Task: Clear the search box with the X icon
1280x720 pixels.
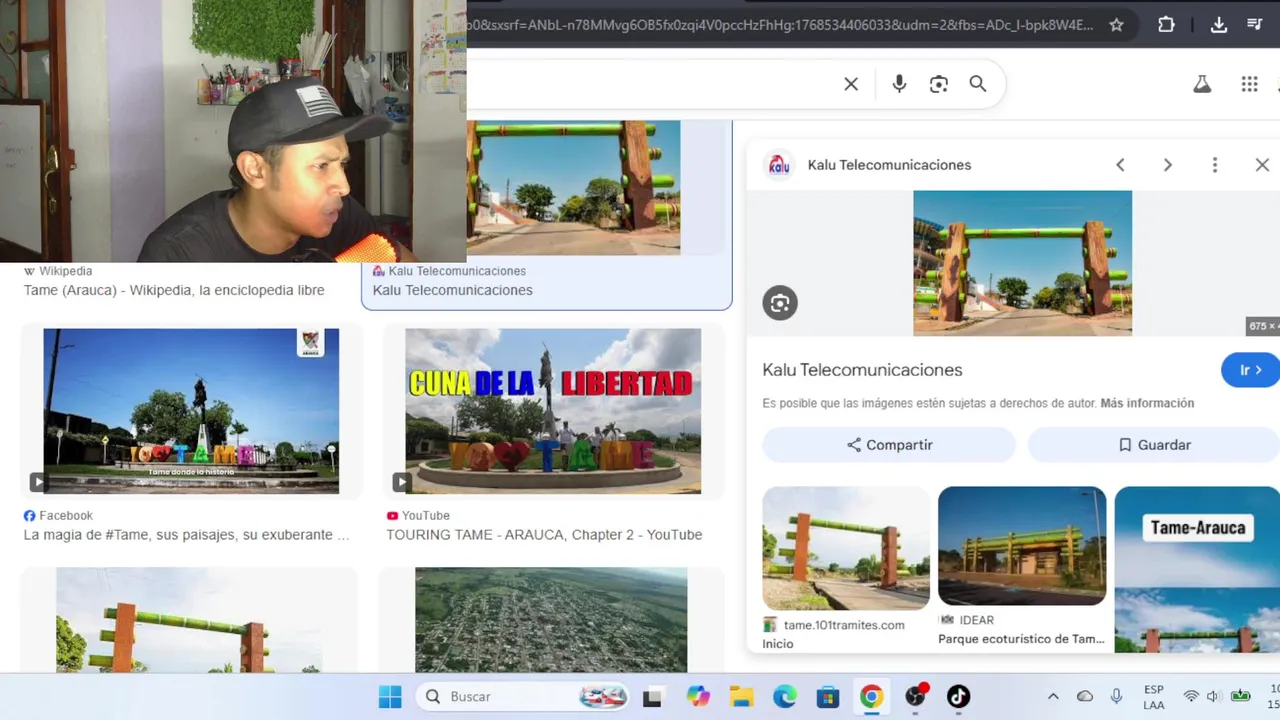Action: 851,85
